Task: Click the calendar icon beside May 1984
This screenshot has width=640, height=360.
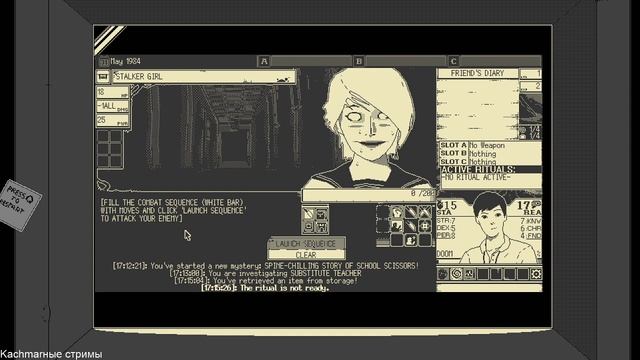Action: 104,62
